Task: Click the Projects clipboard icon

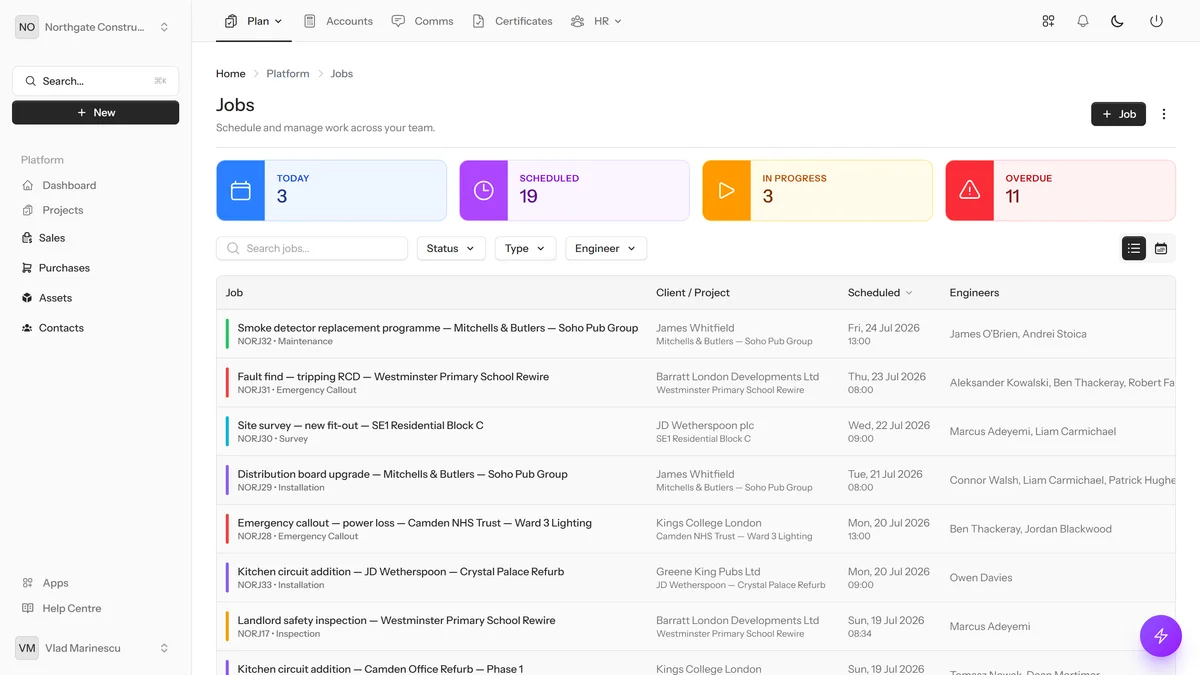Action: (27, 210)
